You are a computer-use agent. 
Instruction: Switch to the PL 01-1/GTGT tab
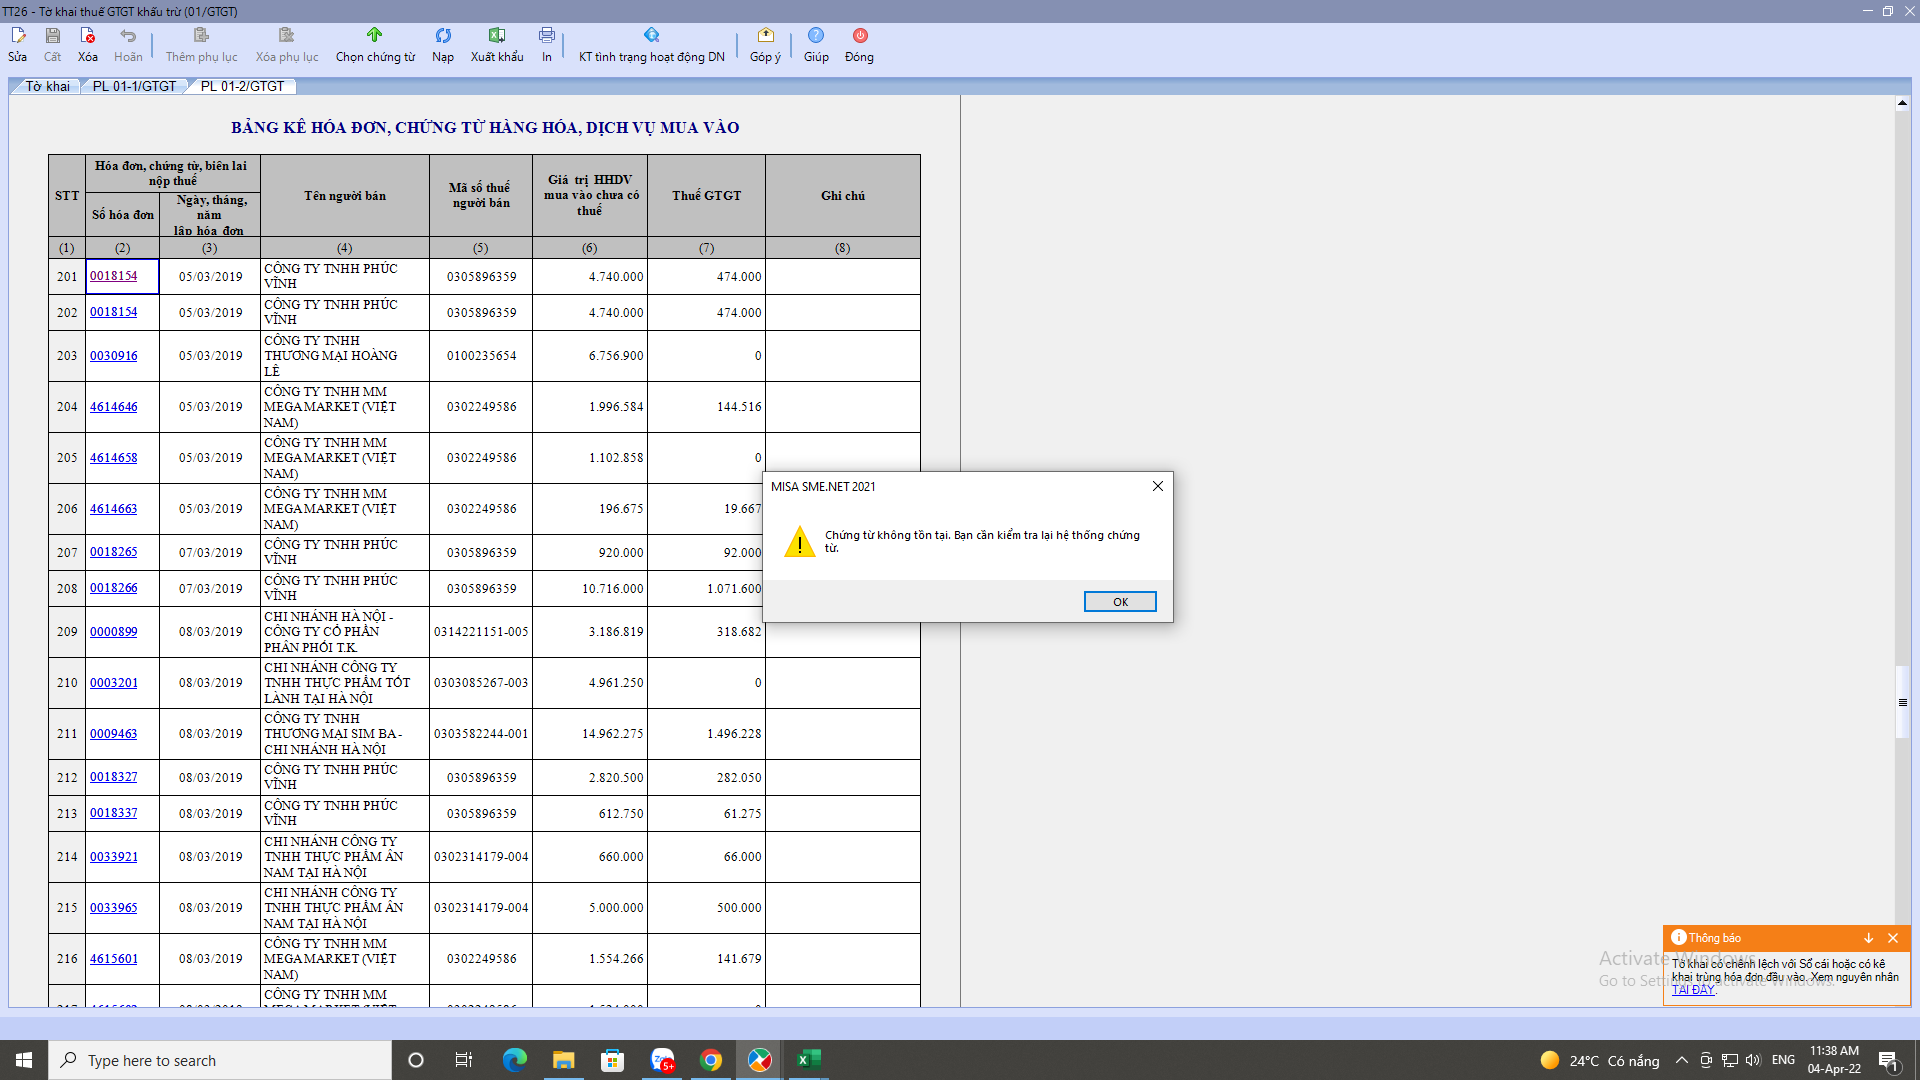click(x=134, y=86)
